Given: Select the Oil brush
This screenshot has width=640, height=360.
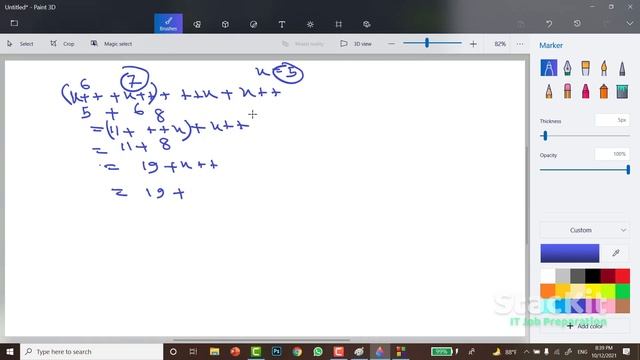Looking at the screenshot, I should coord(586,68).
